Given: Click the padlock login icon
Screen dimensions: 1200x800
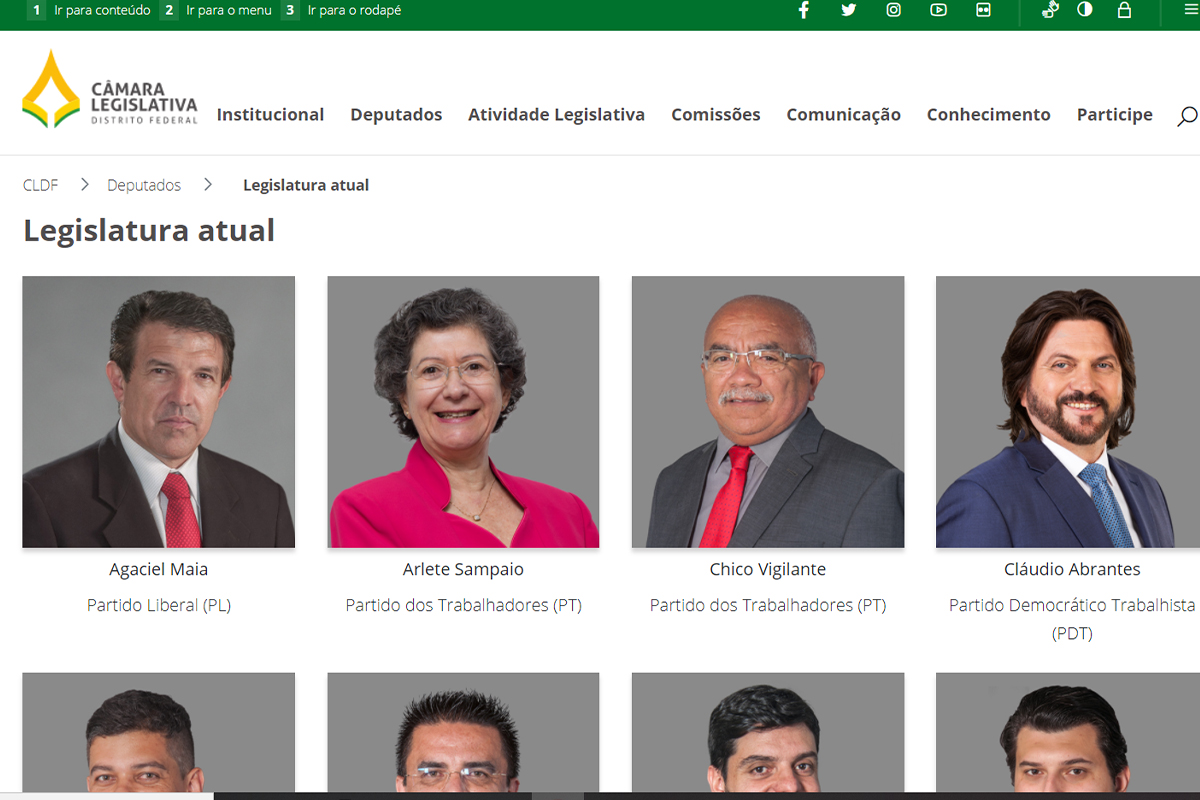Looking at the screenshot, I should pyautogui.click(x=1124, y=10).
